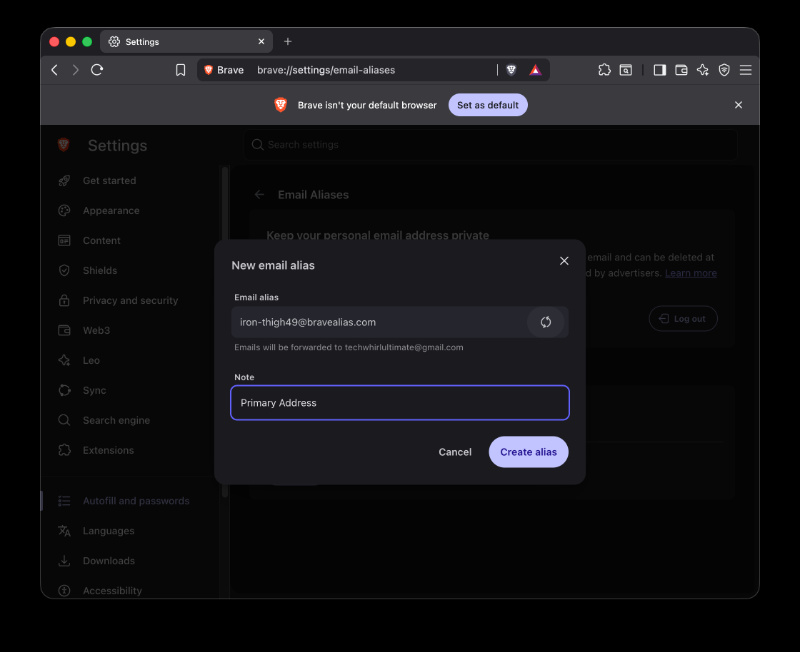Open the Brave Wallet icon
Viewport: 800px width, 652px height.
681,70
